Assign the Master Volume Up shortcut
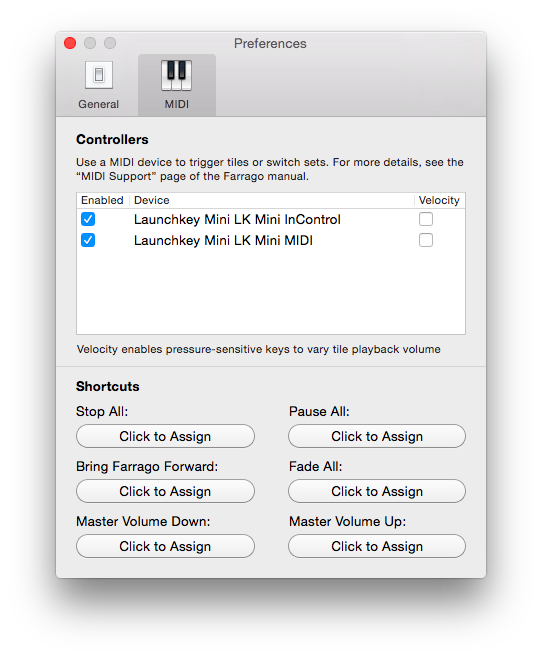The image size is (542, 658). point(377,546)
